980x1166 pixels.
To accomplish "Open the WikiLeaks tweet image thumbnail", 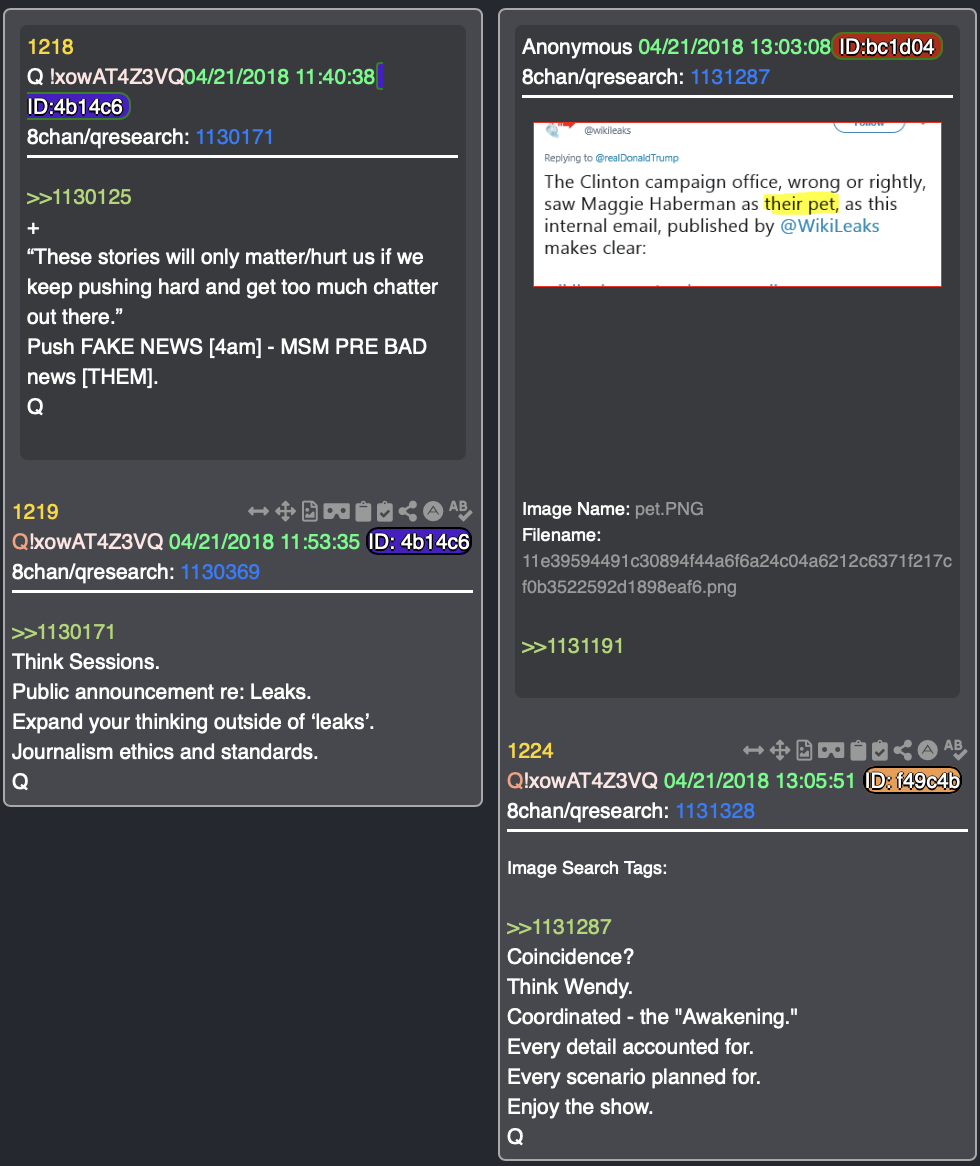I will [x=738, y=204].
